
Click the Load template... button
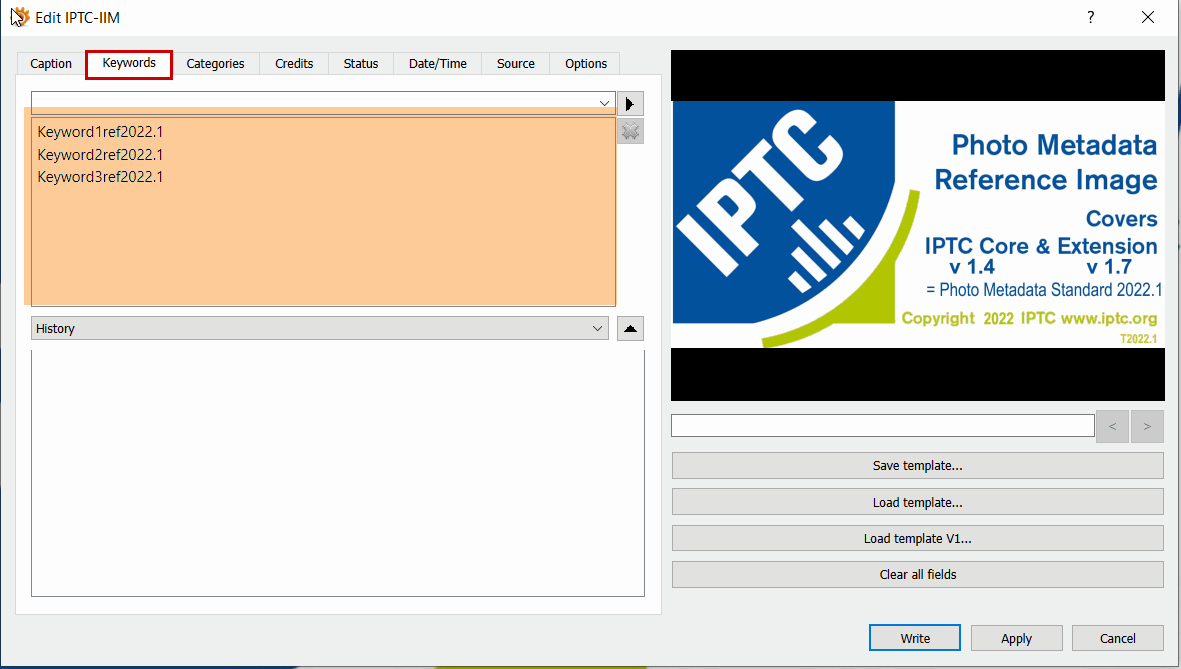[x=917, y=503]
